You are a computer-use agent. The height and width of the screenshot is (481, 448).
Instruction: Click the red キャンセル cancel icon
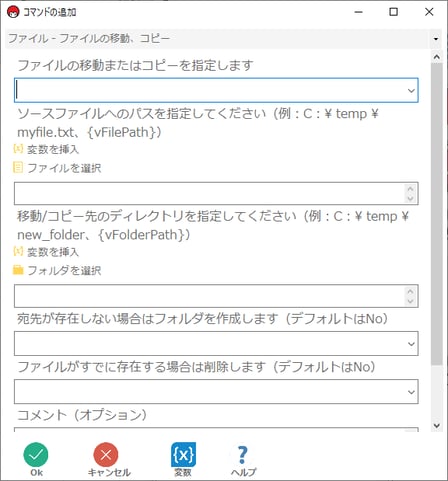106,454
